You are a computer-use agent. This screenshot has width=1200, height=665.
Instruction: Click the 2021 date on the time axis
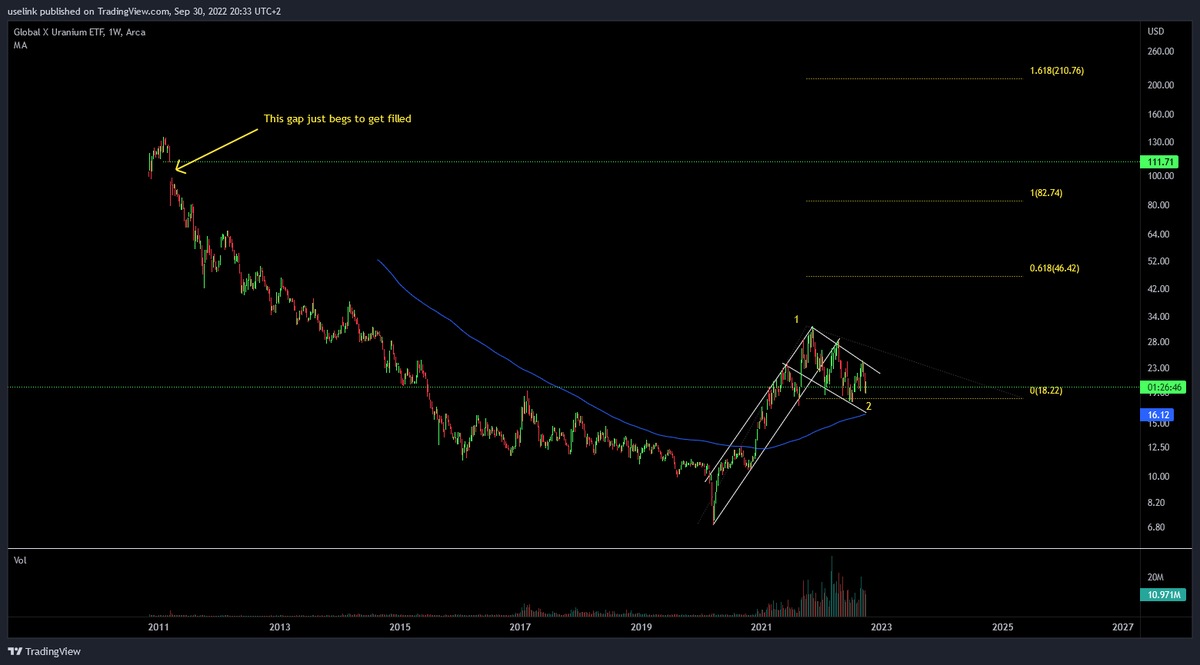tap(761, 627)
